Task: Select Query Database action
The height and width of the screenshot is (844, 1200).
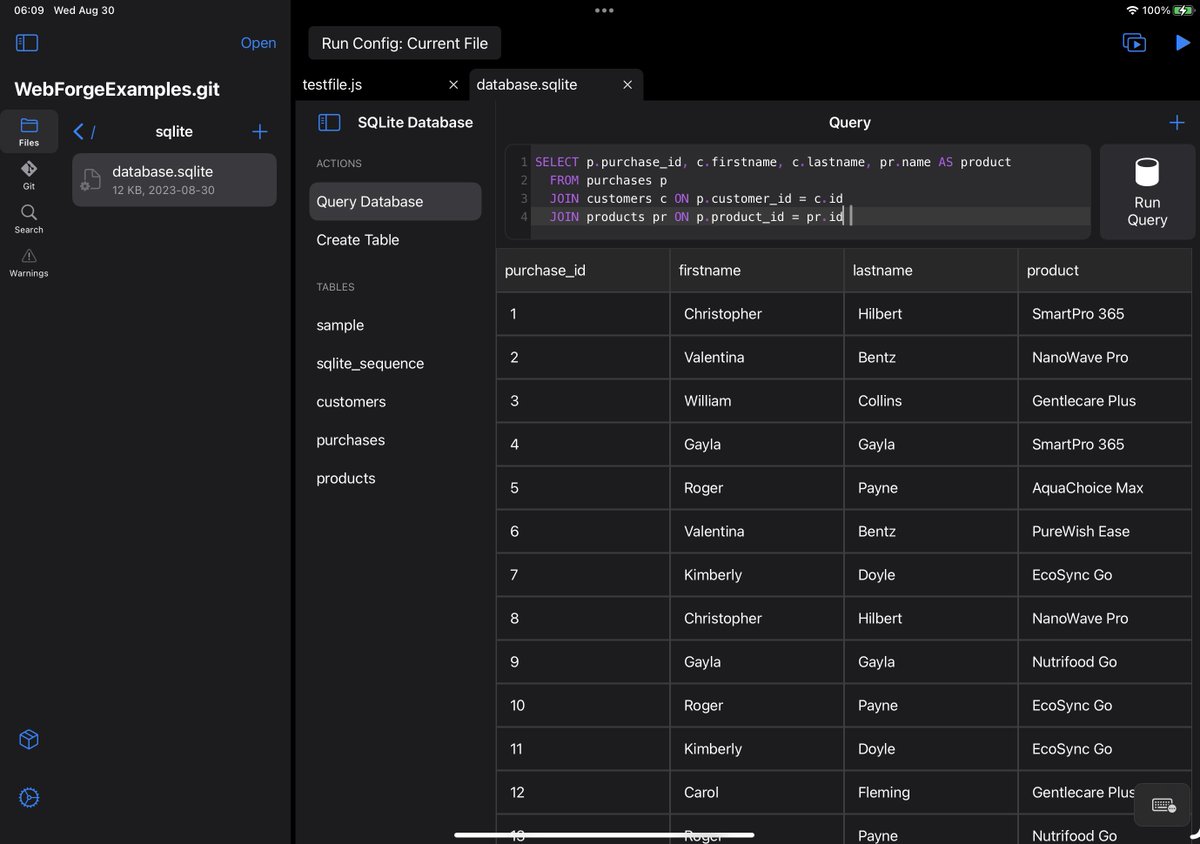Action: click(x=395, y=201)
